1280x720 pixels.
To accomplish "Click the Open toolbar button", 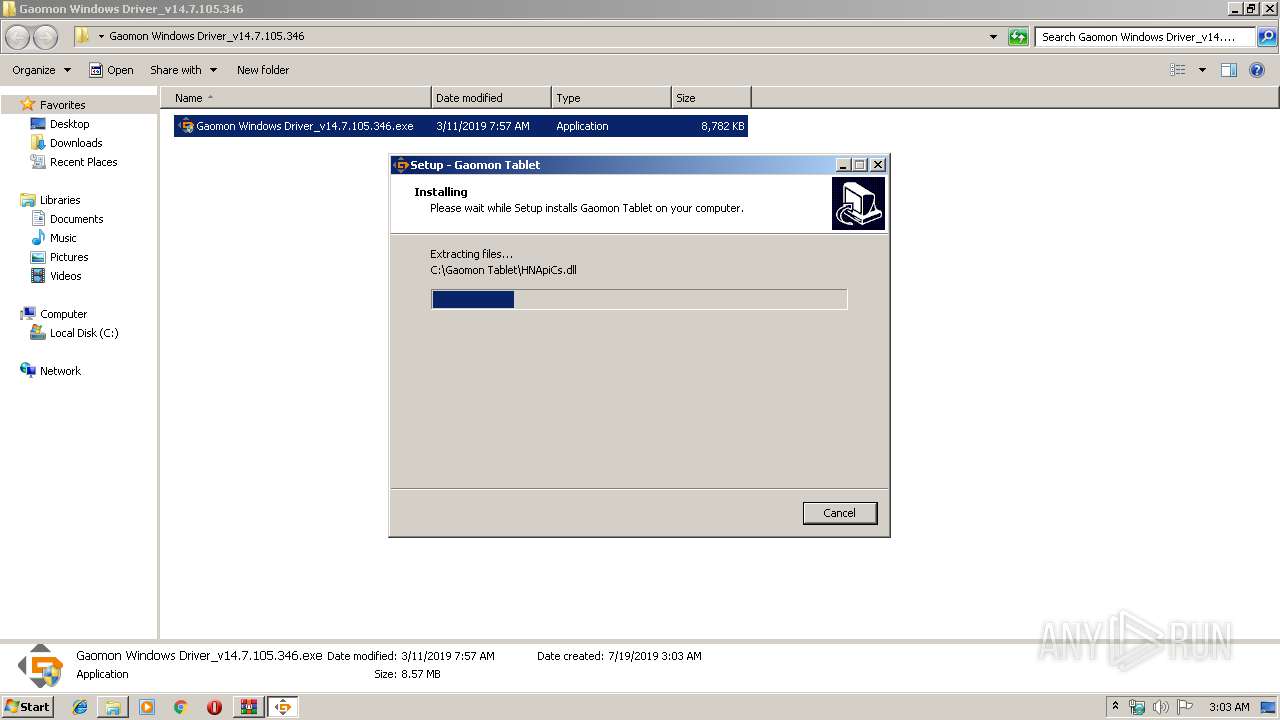I will [111, 70].
